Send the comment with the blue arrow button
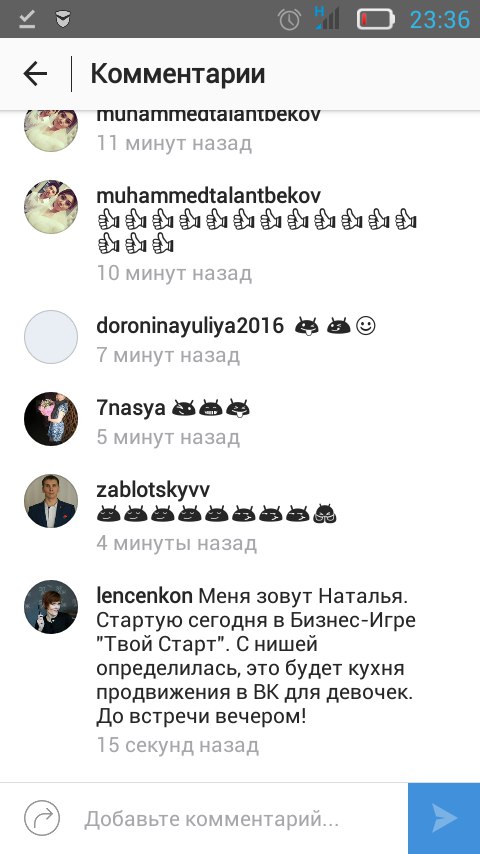Image resolution: width=480 pixels, height=854 pixels. pos(444,819)
